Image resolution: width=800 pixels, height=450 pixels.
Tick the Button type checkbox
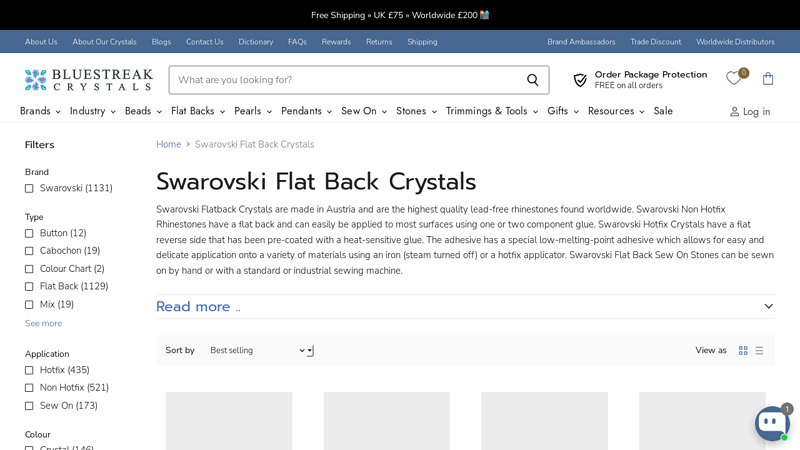coord(29,233)
